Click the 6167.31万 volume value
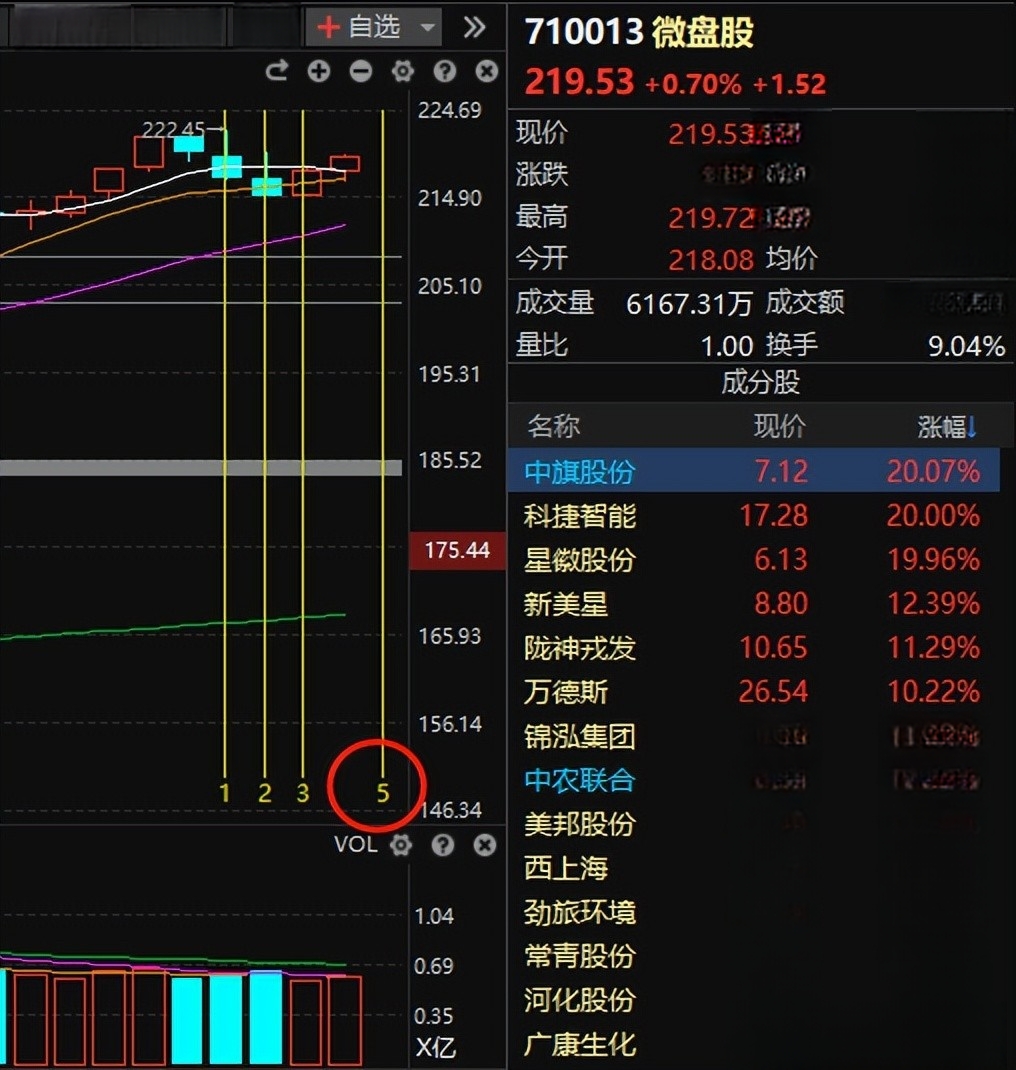This screenshot has width=1016, height=1070. (688, 304)
